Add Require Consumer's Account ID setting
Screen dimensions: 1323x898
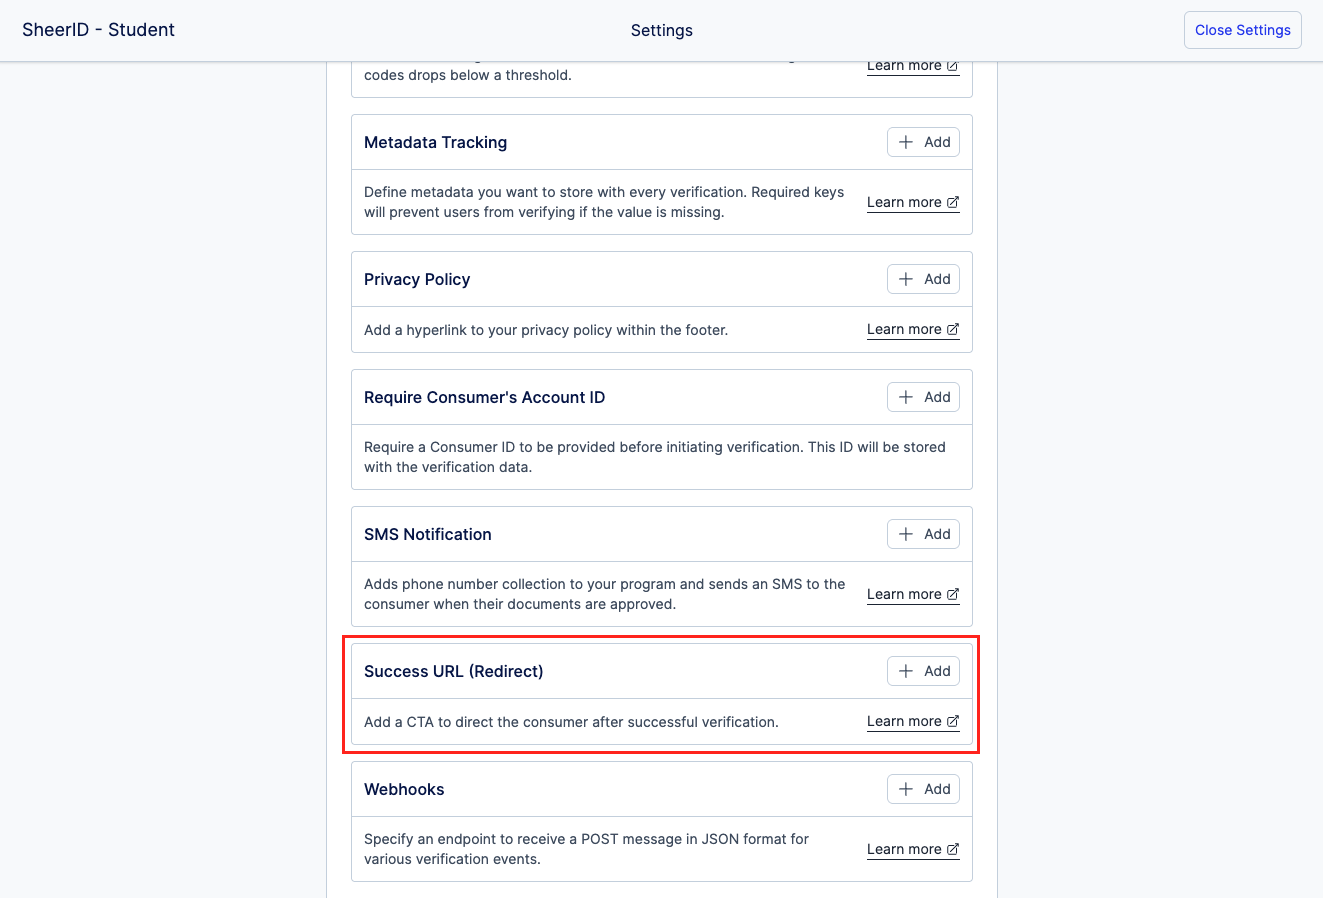[x=923, y=397]
